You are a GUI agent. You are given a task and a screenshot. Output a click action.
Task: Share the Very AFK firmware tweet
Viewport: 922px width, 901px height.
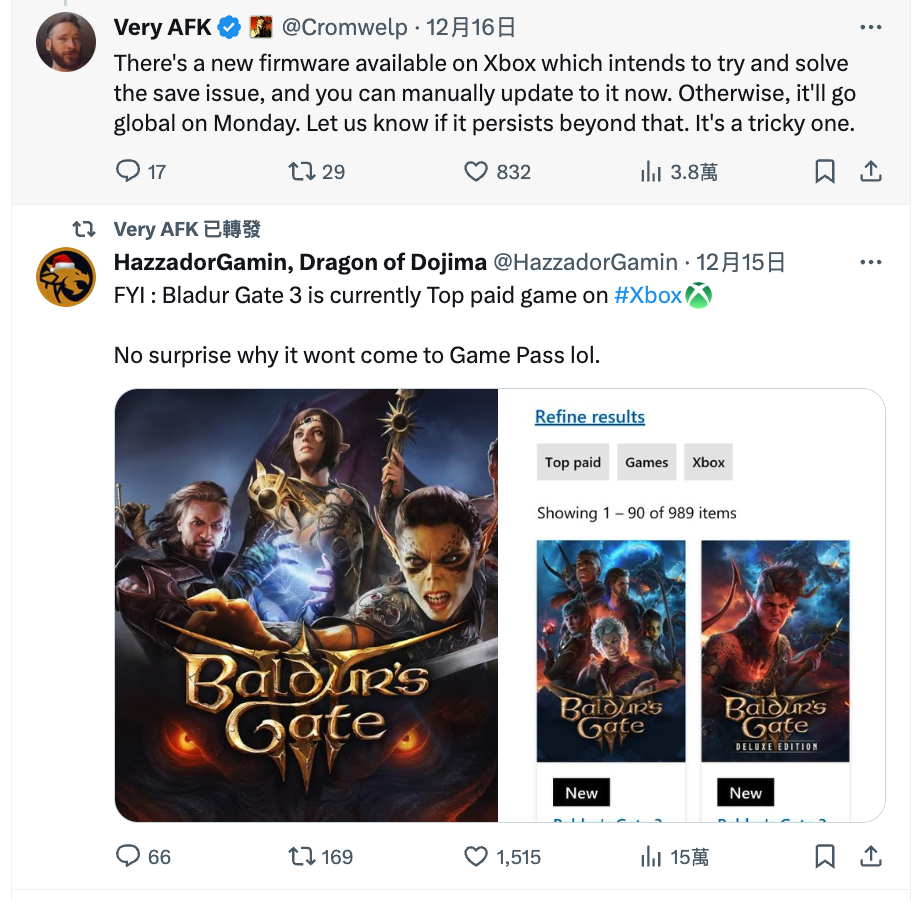(871, 171)
